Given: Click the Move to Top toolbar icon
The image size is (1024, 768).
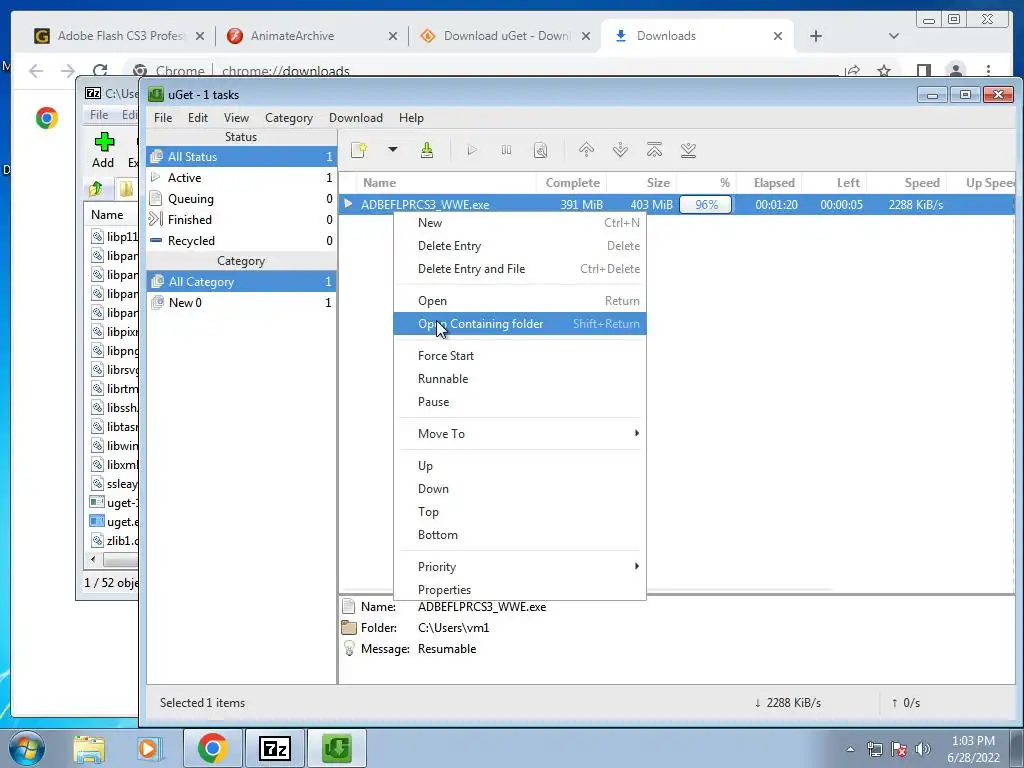Looking at the screenshot, I should (x=654, y=150).
